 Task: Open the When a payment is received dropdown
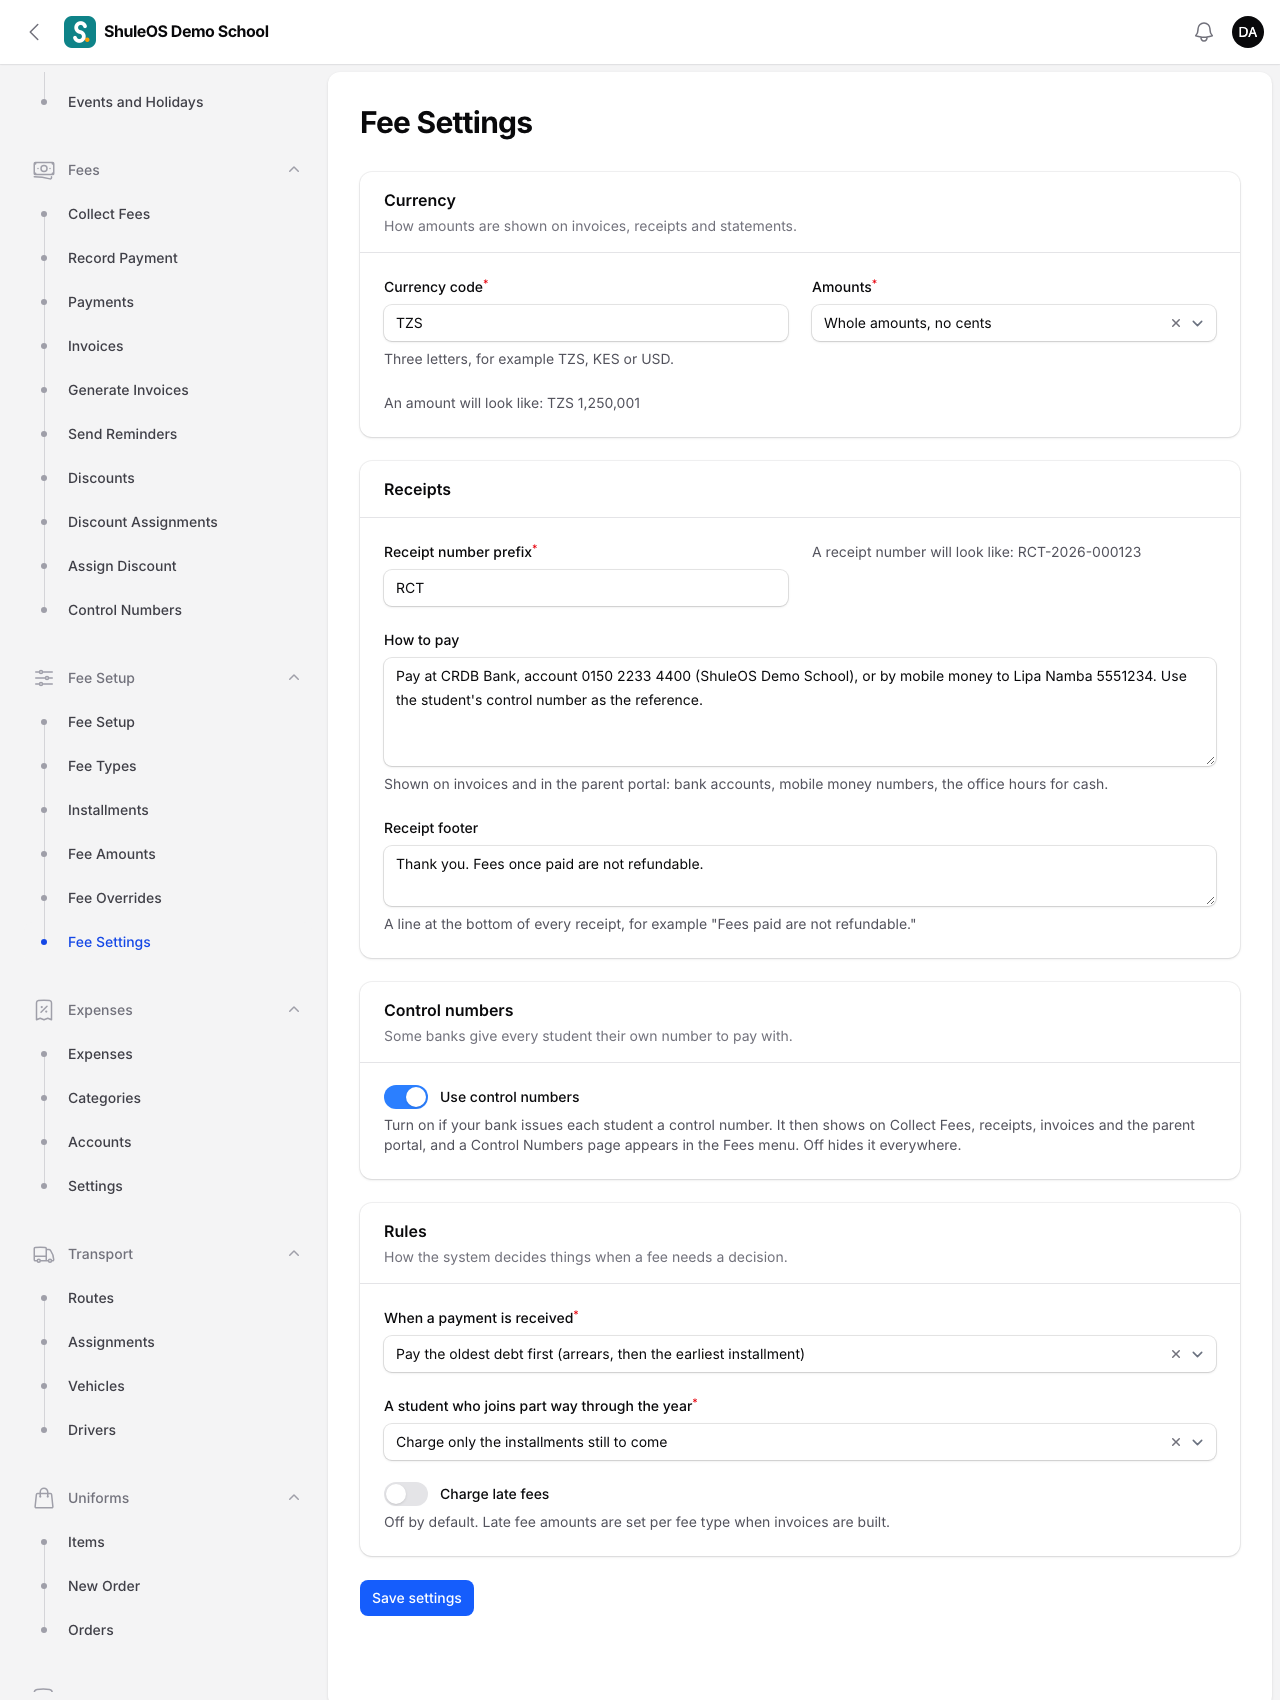click(800, 1354)
